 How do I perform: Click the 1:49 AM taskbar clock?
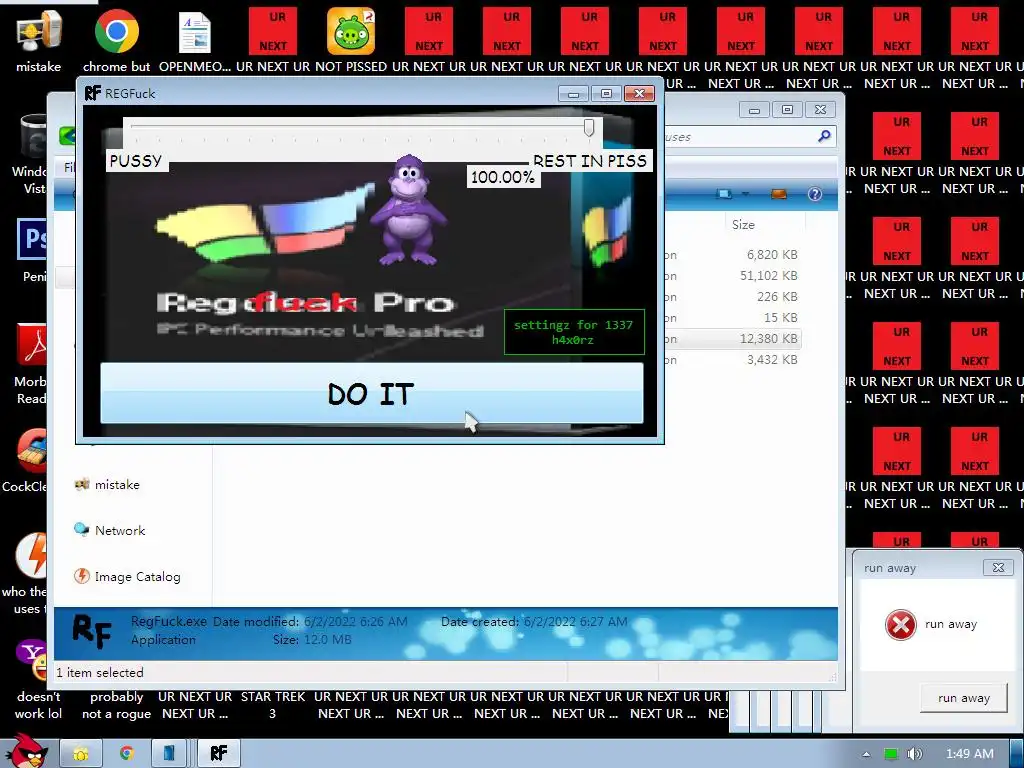[970, 754]
